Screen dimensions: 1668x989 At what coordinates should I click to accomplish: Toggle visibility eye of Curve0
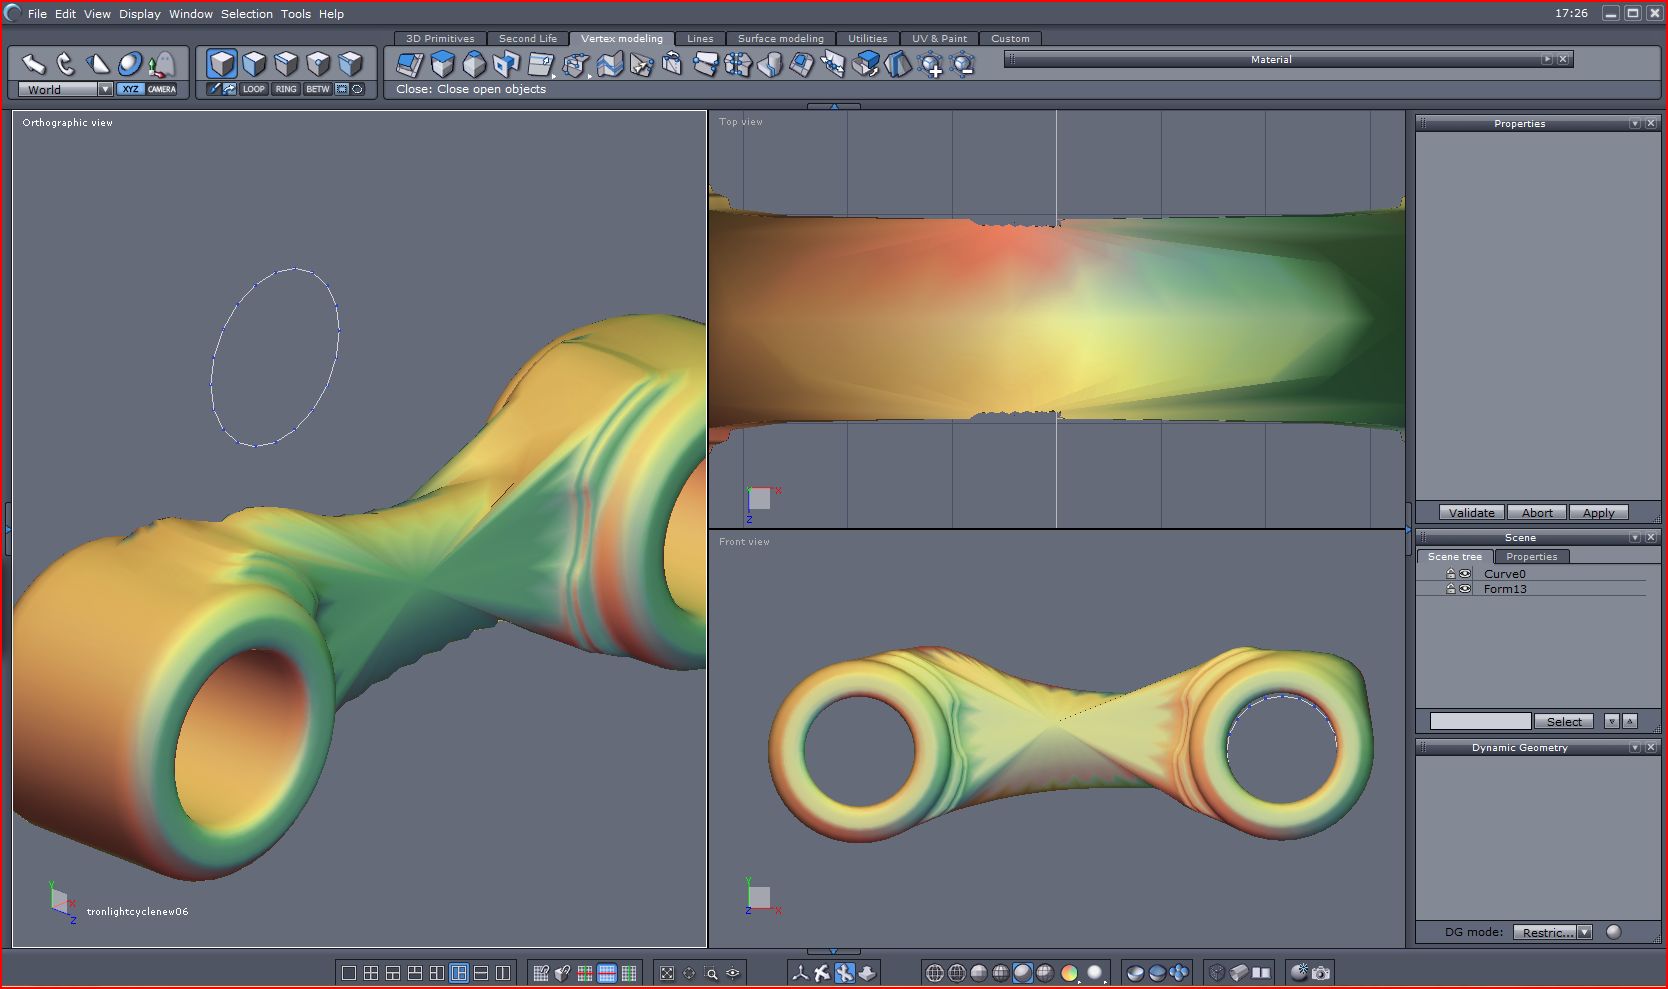tap(1465, 574)
